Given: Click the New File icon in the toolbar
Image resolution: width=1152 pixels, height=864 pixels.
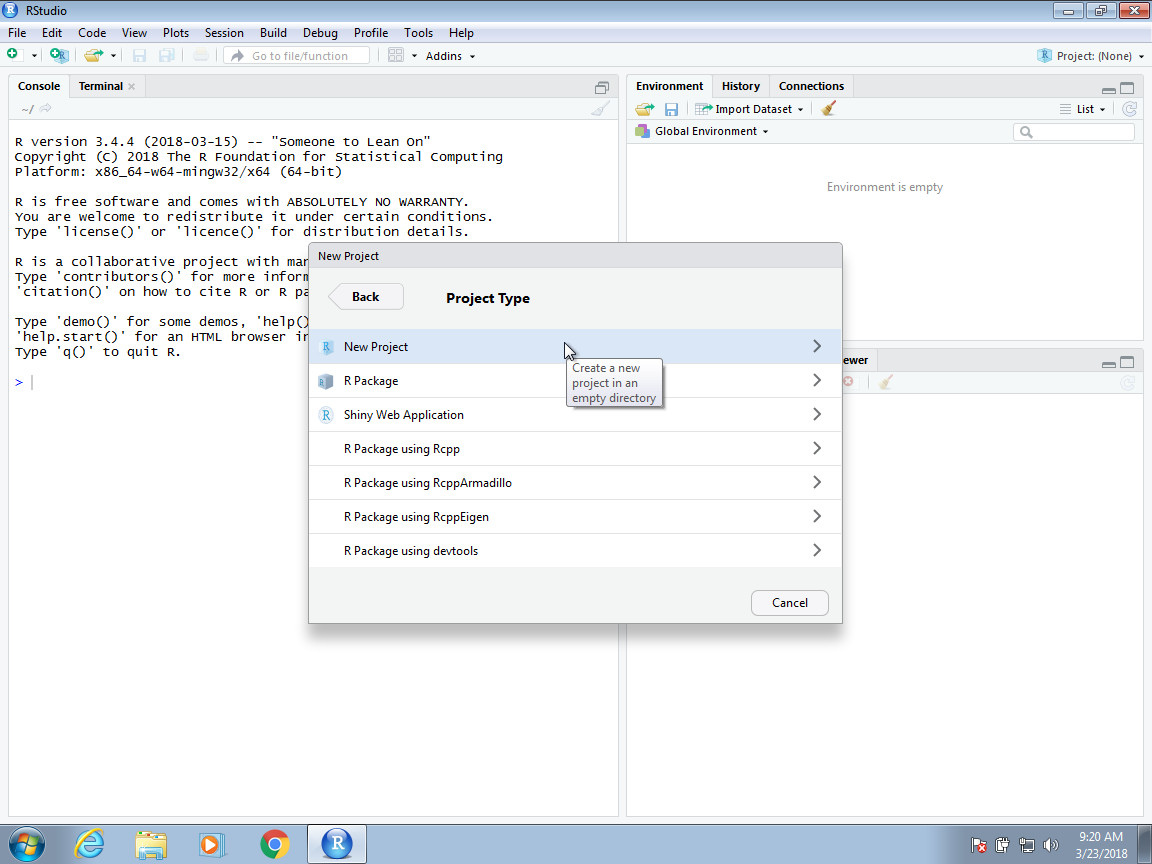Looking at the screenshot, I should tap(12, 54).
